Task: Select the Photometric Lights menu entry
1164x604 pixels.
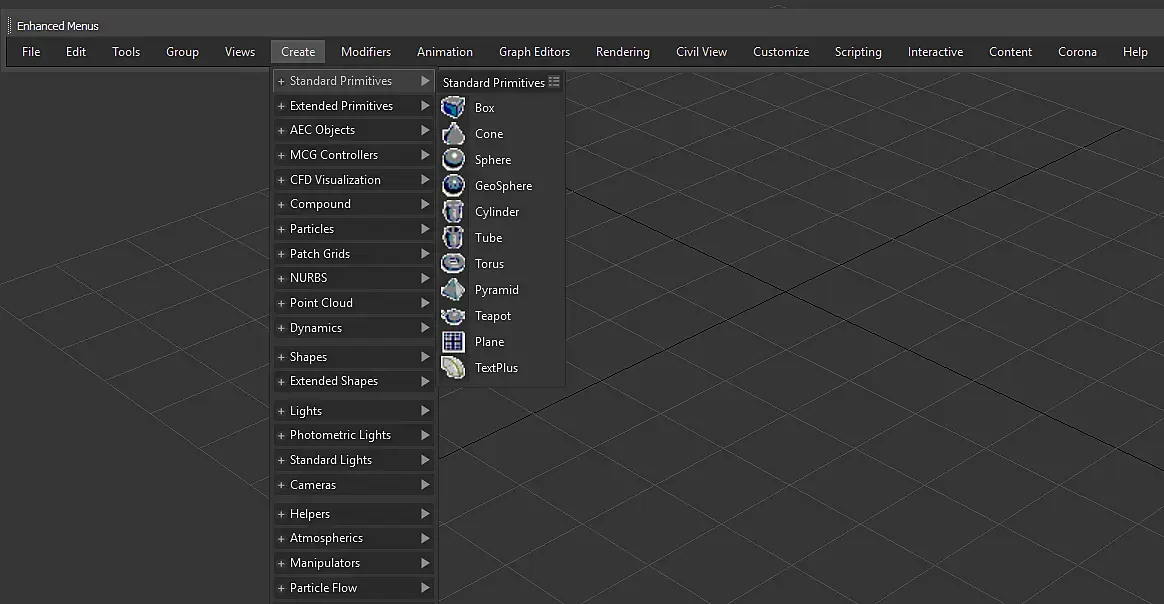Action: click(x=353, y=436)
